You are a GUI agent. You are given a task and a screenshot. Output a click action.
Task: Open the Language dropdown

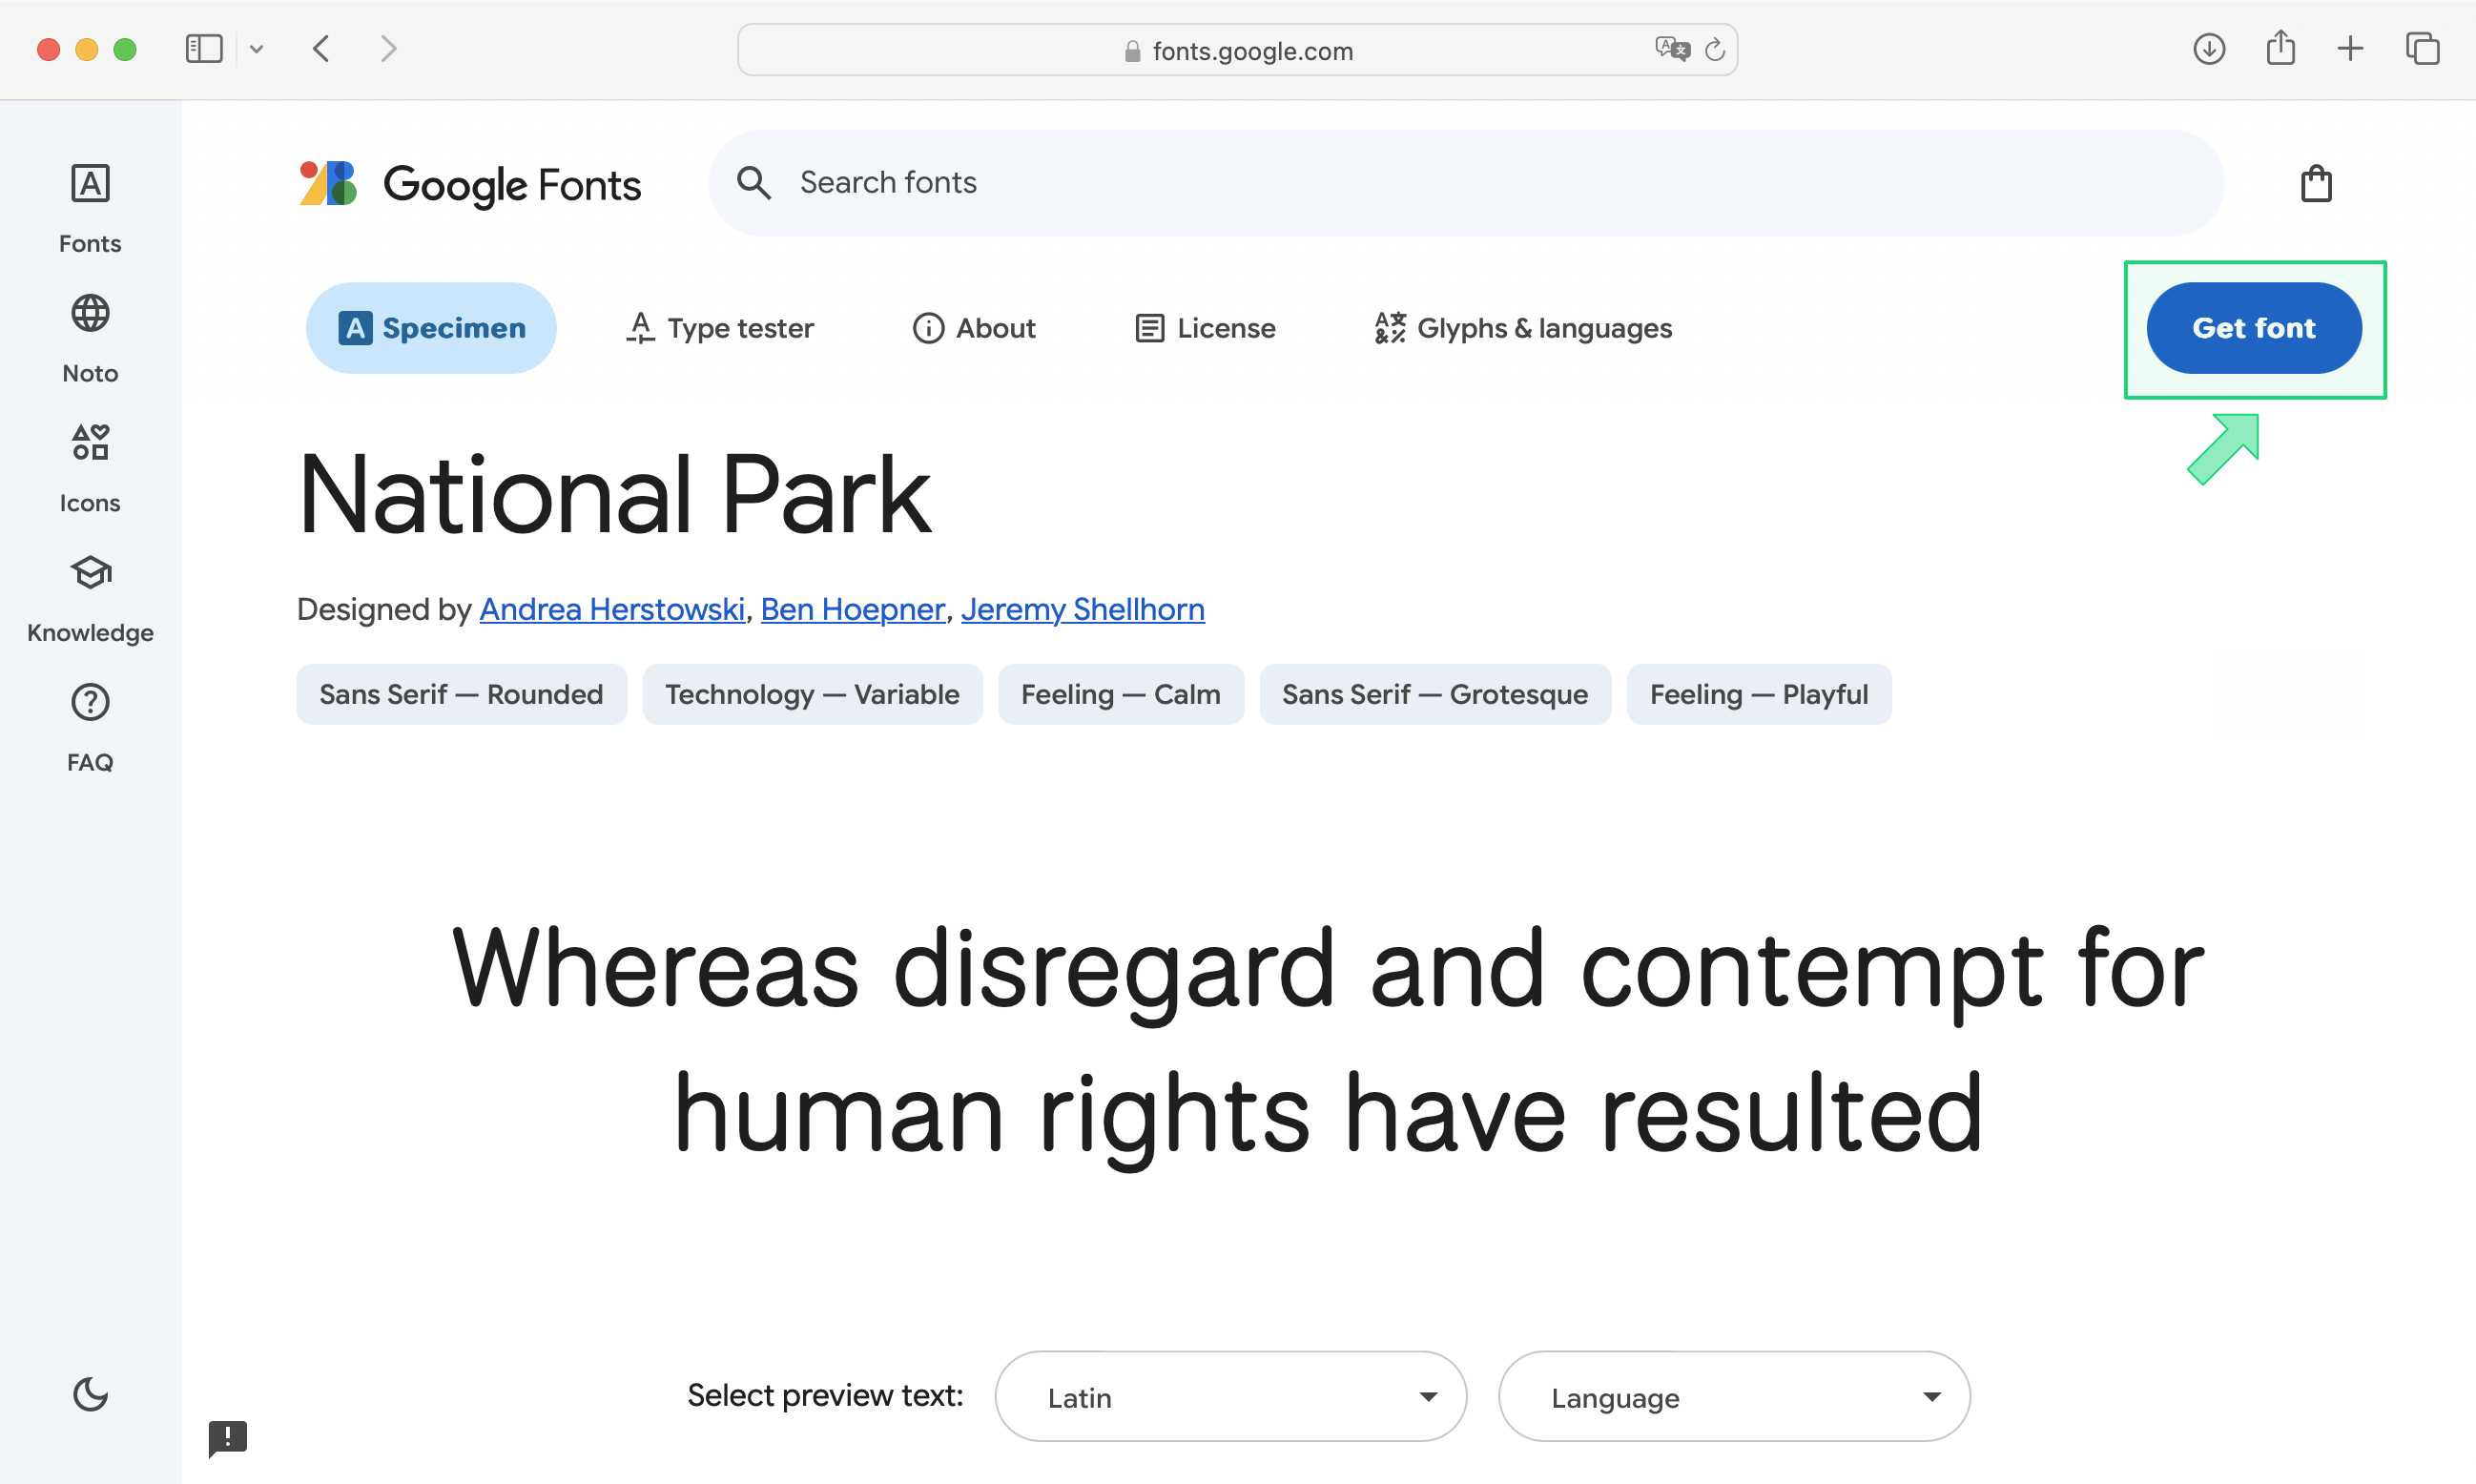(1733, 1397)
